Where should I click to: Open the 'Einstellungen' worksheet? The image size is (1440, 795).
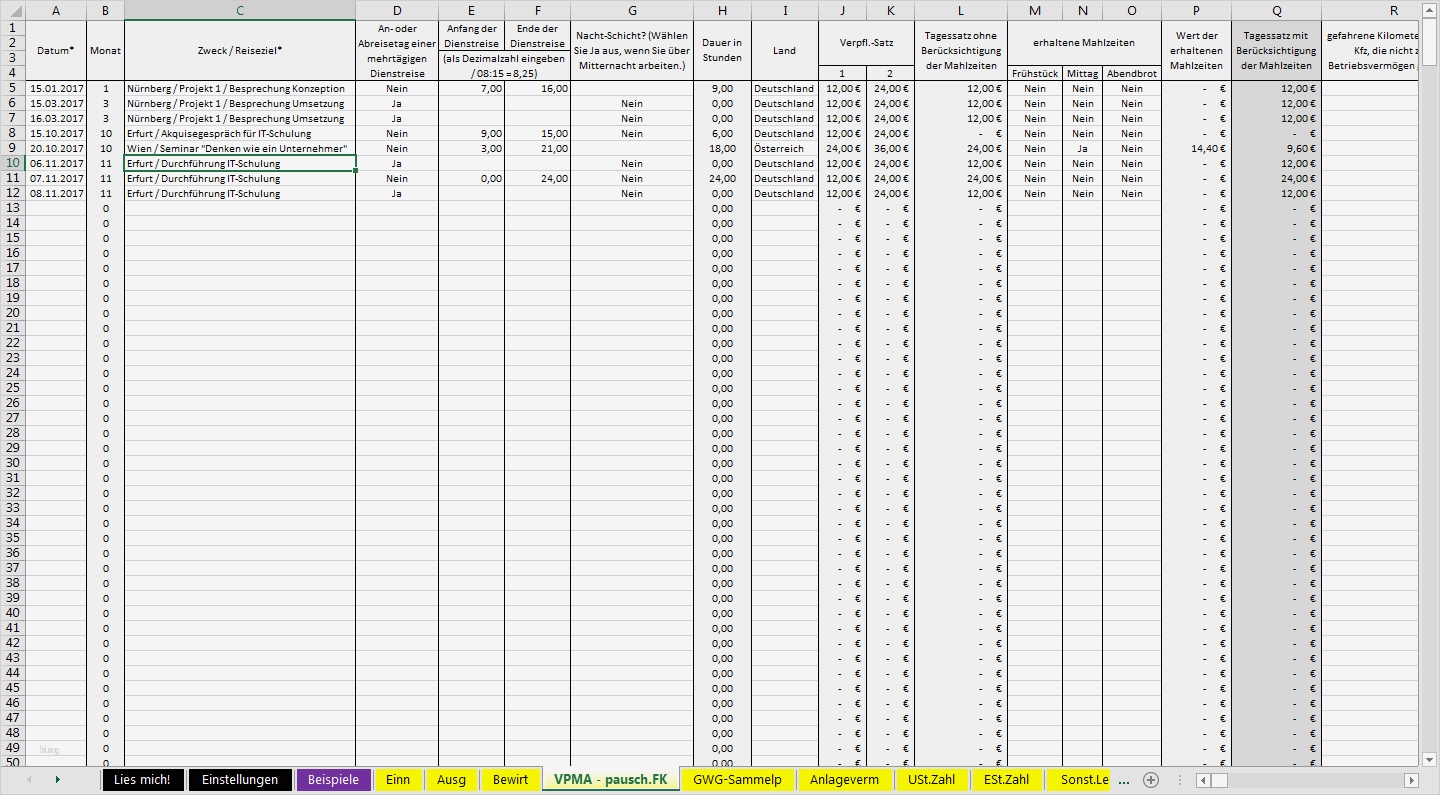pyautogui.click(x=240, y=779)
